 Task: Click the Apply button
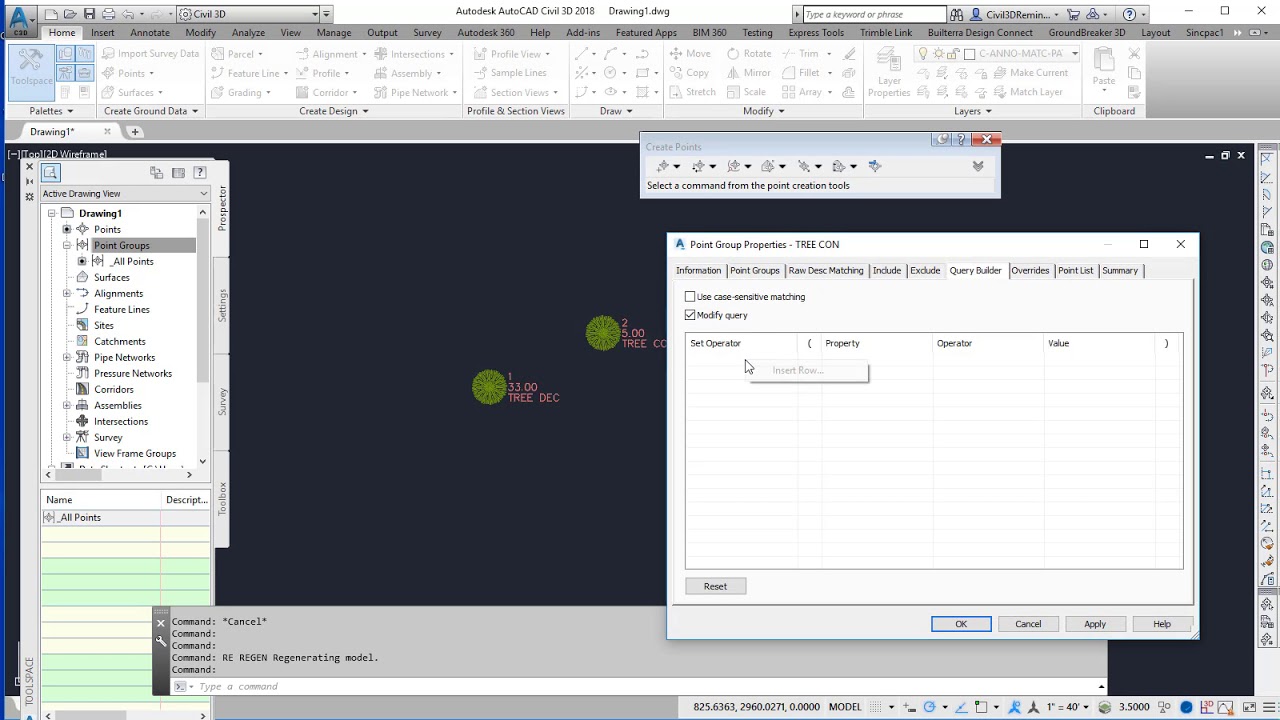point(1095,624)
